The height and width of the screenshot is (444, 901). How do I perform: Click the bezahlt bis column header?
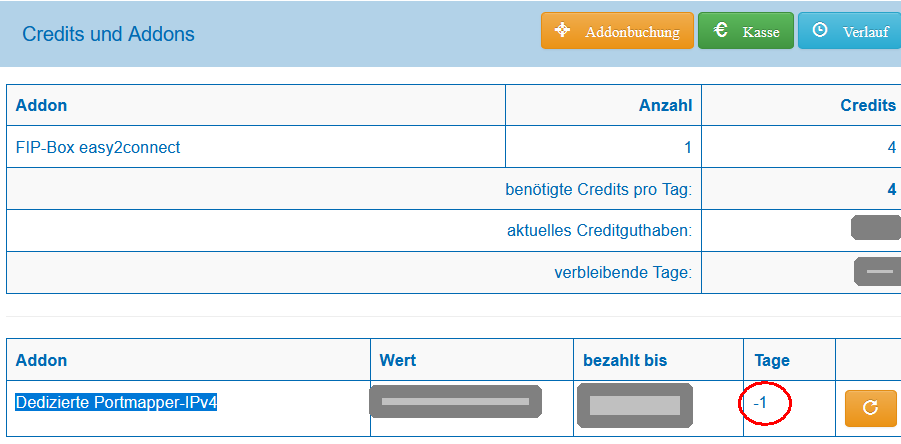click(625, 359)
